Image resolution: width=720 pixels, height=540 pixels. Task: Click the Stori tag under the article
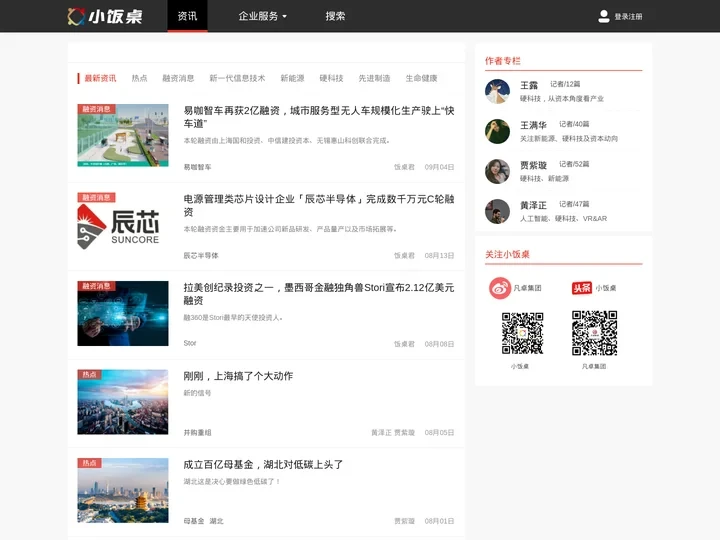190,343
